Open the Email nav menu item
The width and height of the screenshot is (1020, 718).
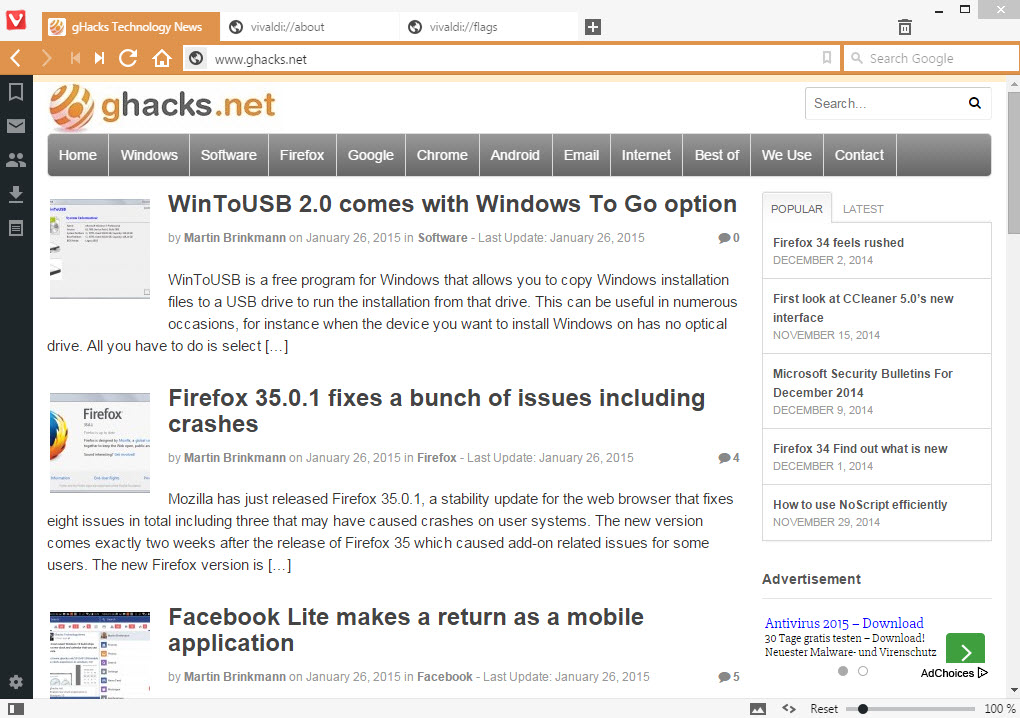pyautogui.click(x=582, y=155)
